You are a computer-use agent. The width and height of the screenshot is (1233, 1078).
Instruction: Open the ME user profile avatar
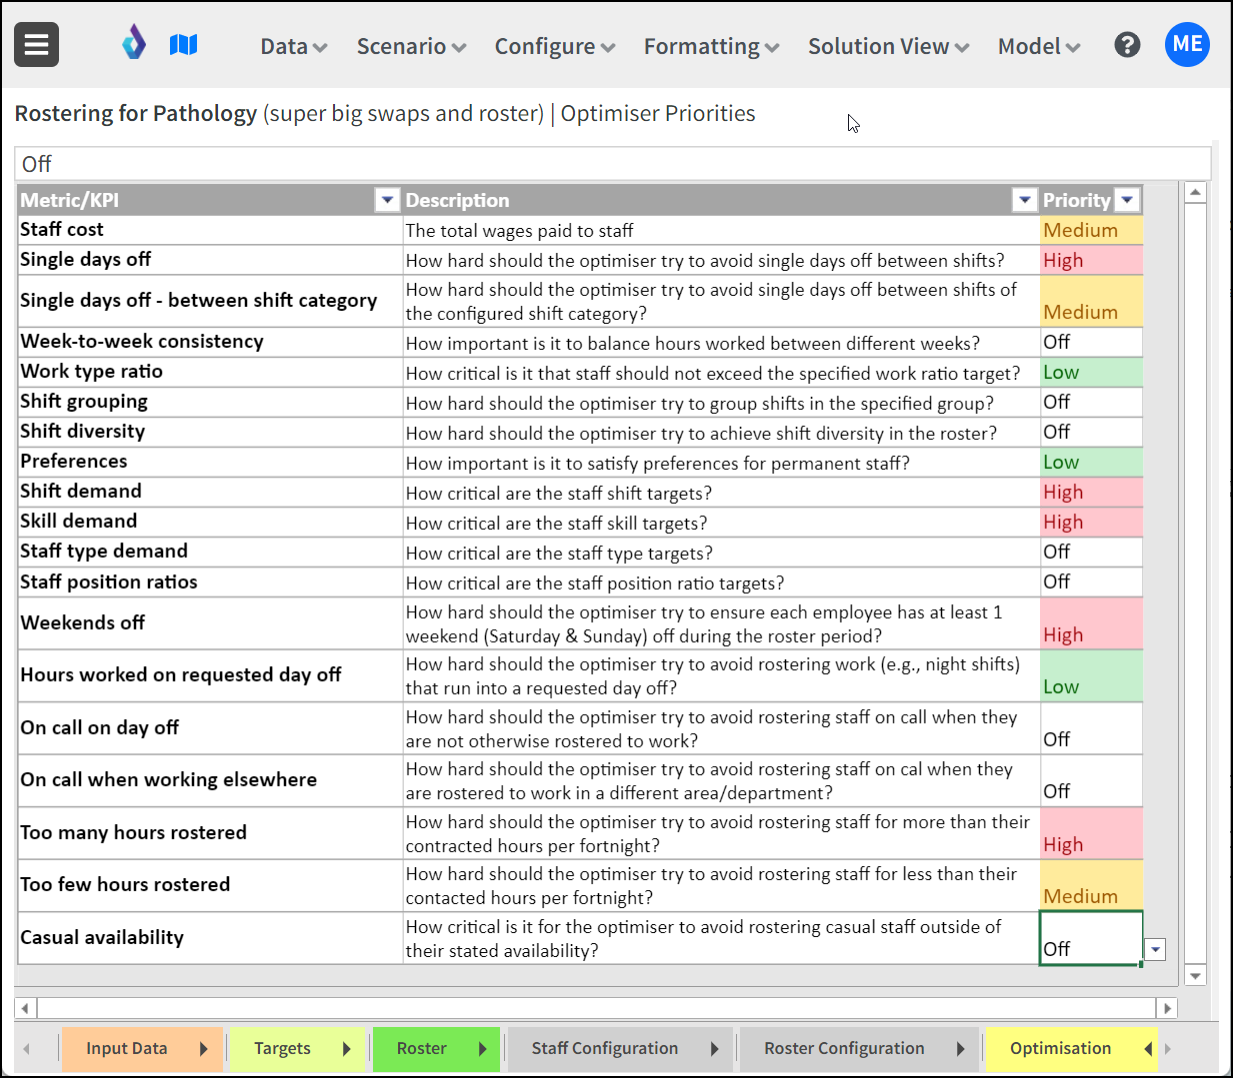1187,45
